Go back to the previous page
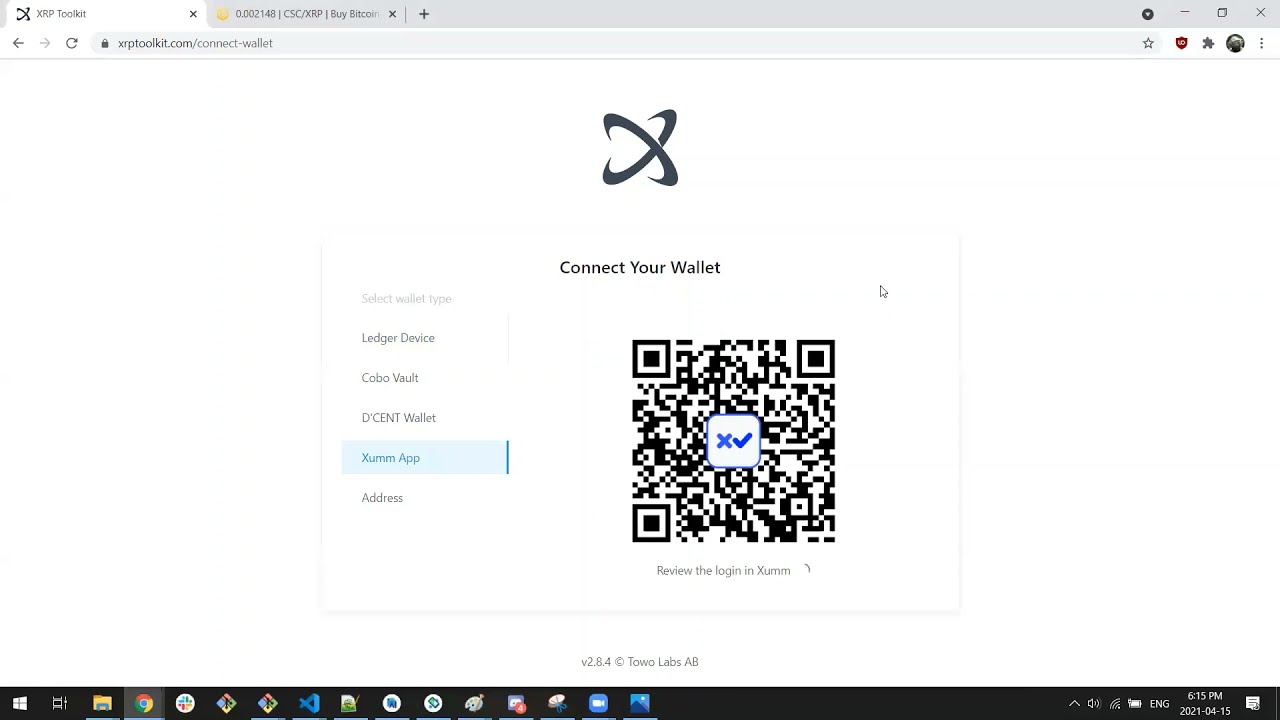The height and width of the screenshot is (720, 1280). pyautogui.click(x=18, y=43)
